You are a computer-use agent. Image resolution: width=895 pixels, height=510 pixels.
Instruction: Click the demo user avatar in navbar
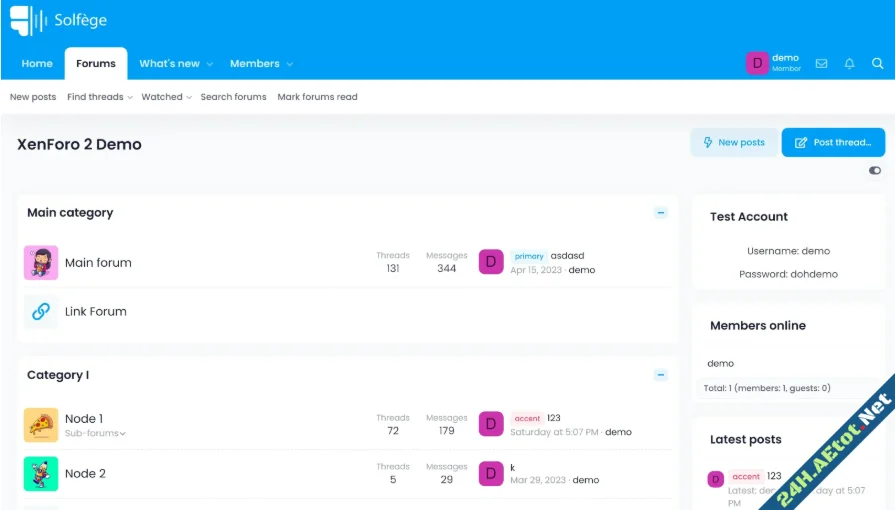(757, 63)
